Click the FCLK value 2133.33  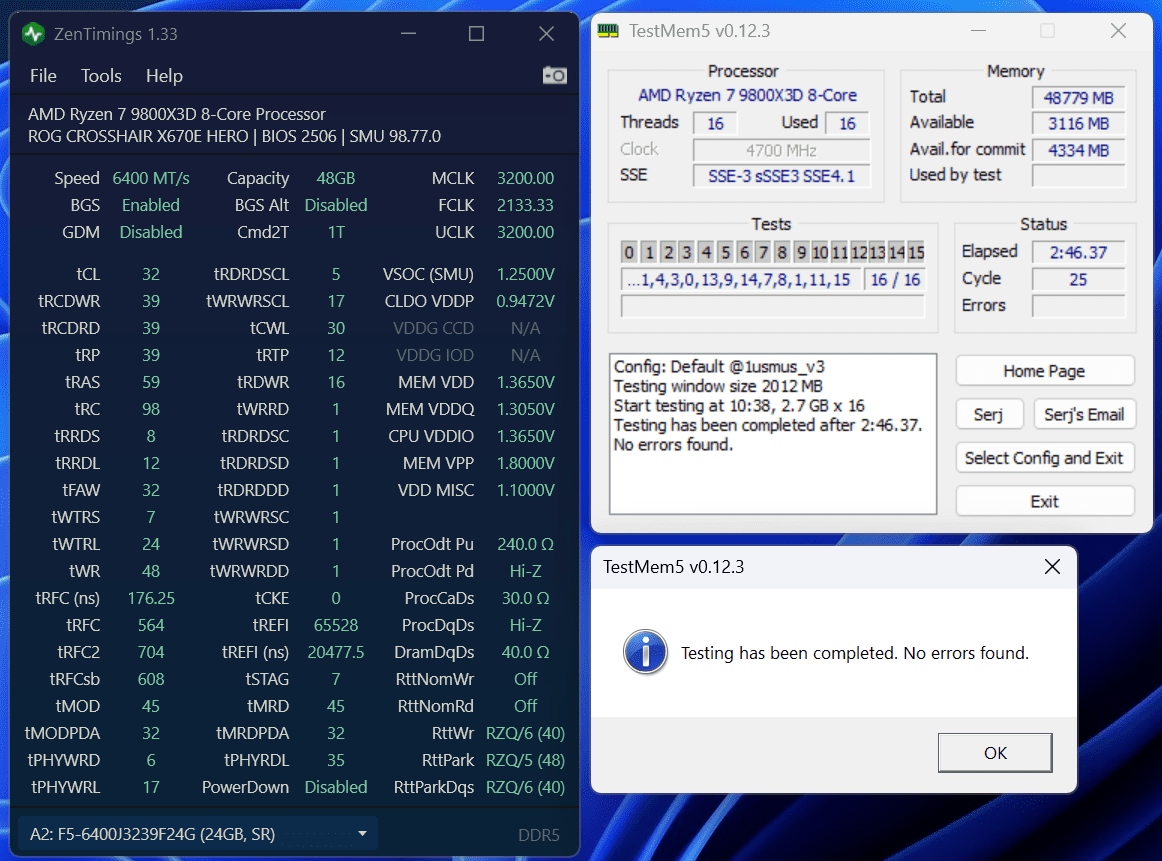tap(525, 205)
